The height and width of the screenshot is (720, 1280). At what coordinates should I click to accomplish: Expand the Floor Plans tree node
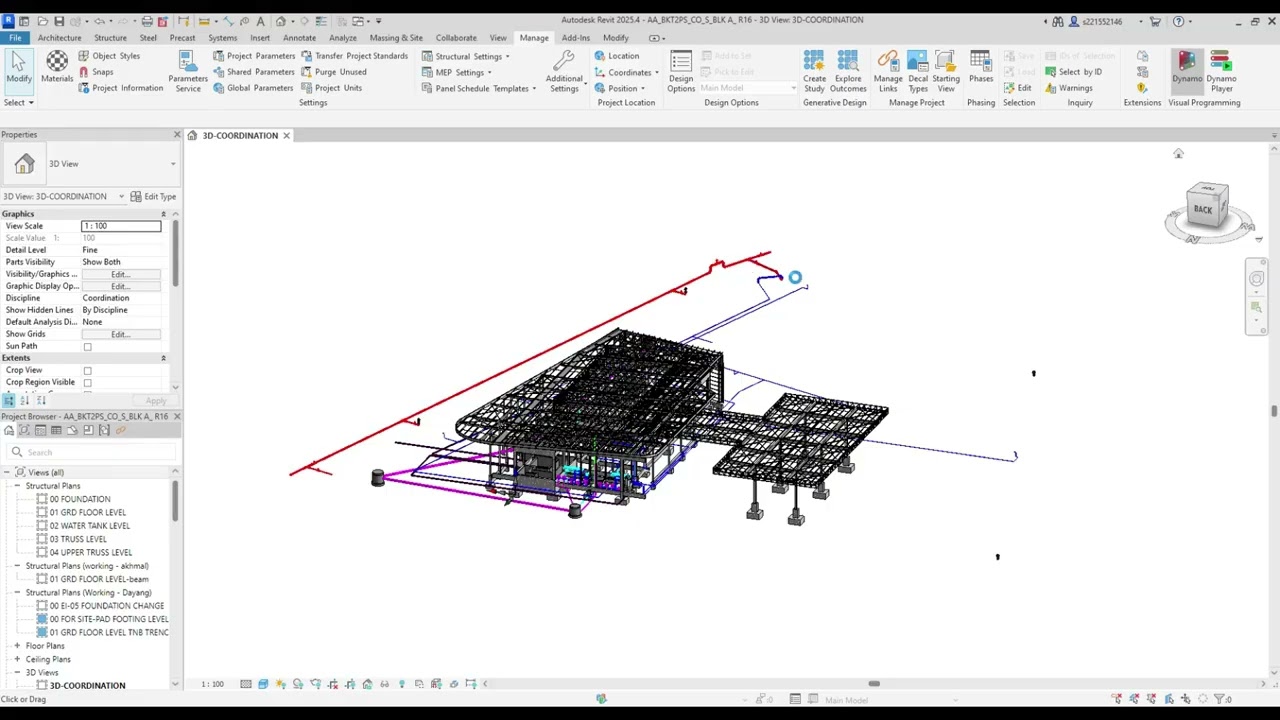click(17, 646)
